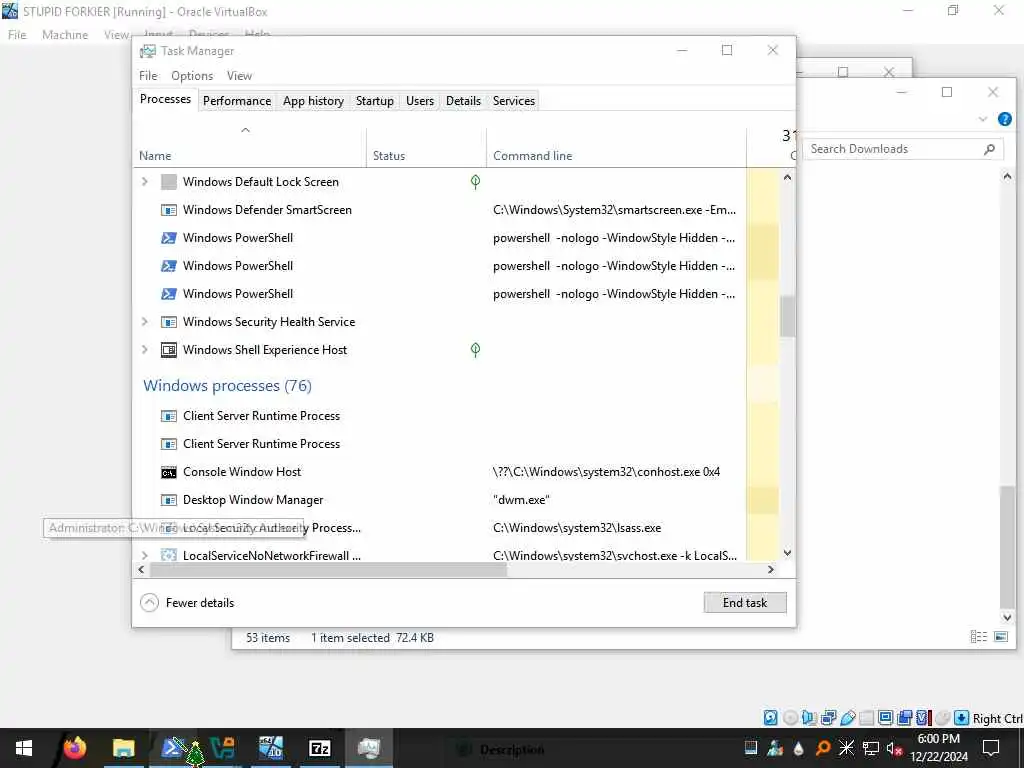Open 7-Zip from the taskbar
The height and width of the screenshot is (768, 1024).
[319, 748]
